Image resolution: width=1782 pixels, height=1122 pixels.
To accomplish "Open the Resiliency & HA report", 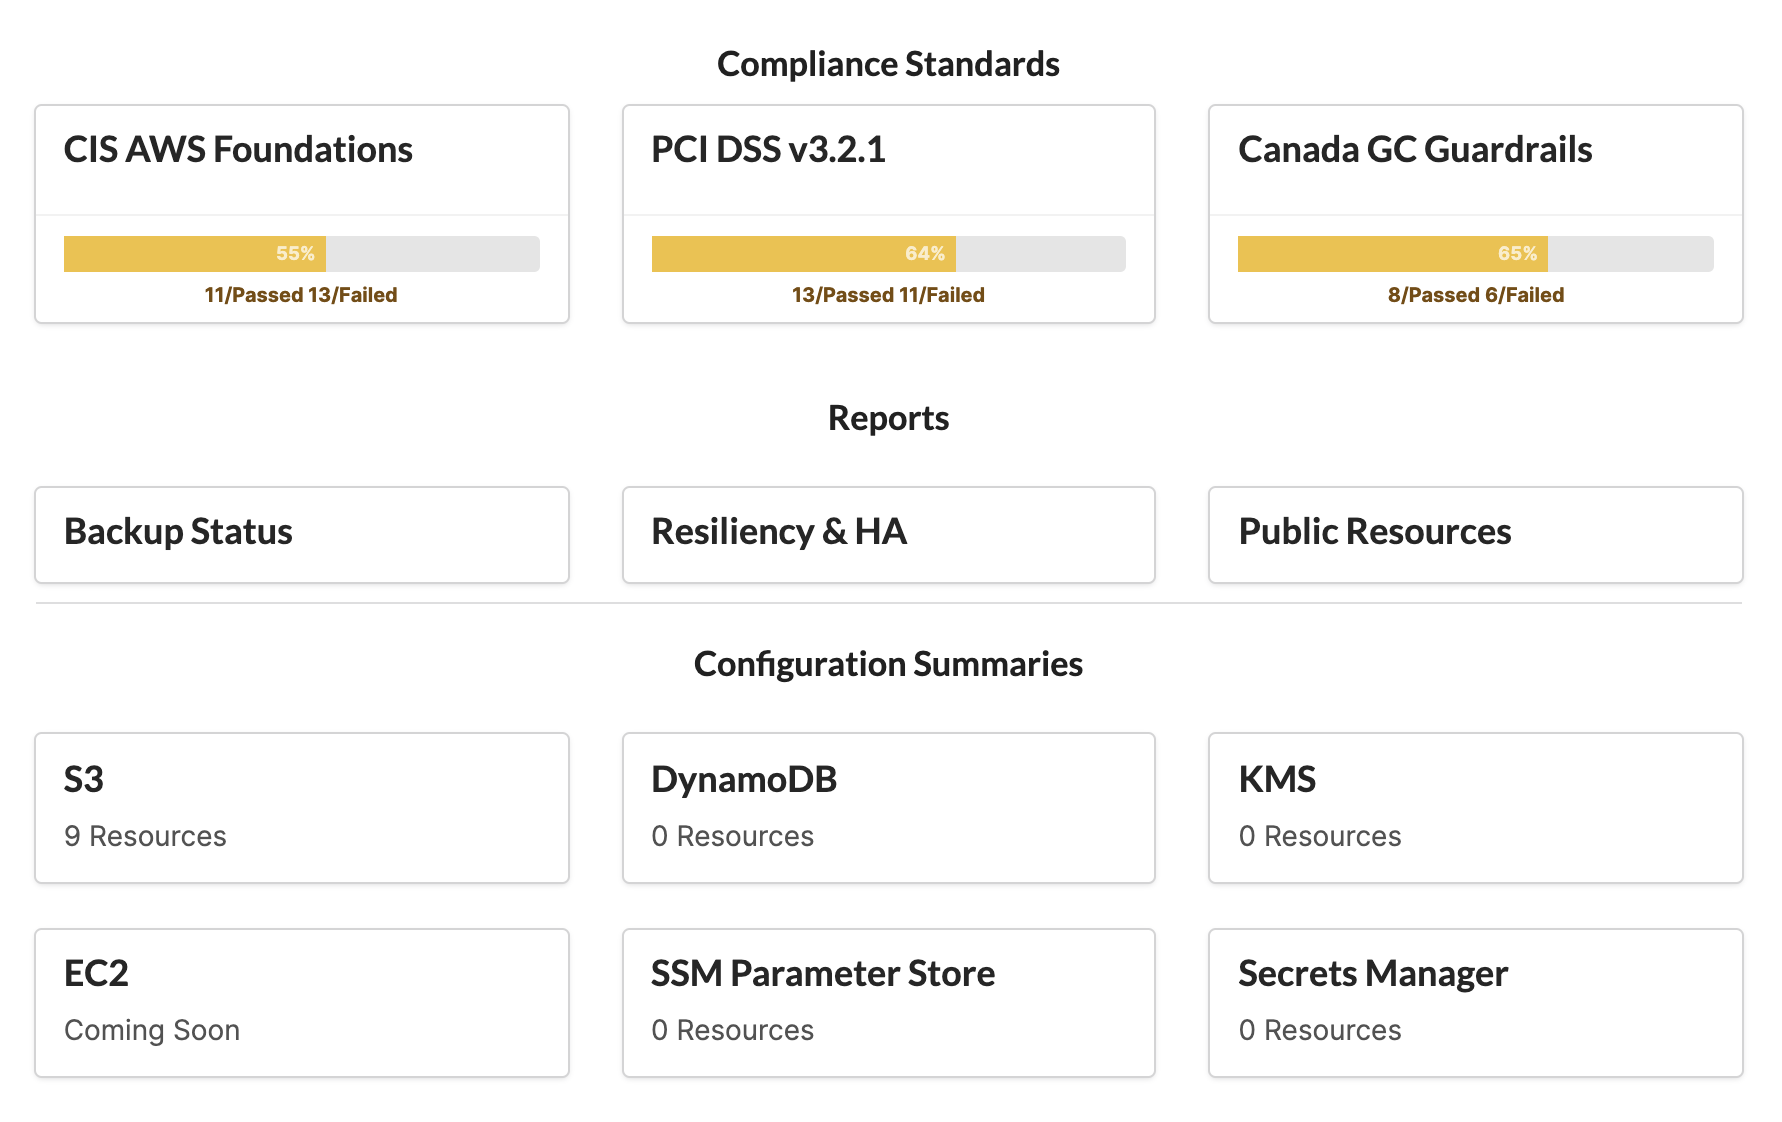I will (x=889, y=535).
